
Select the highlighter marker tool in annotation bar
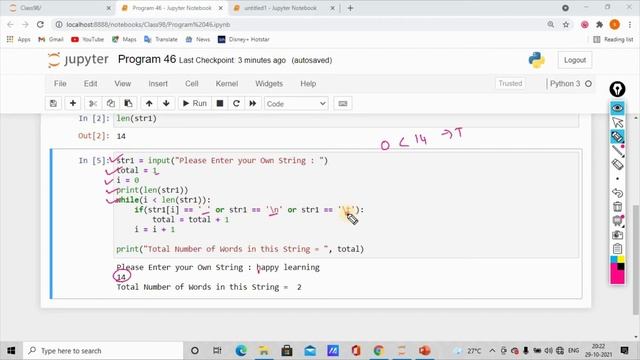[617, 137]
